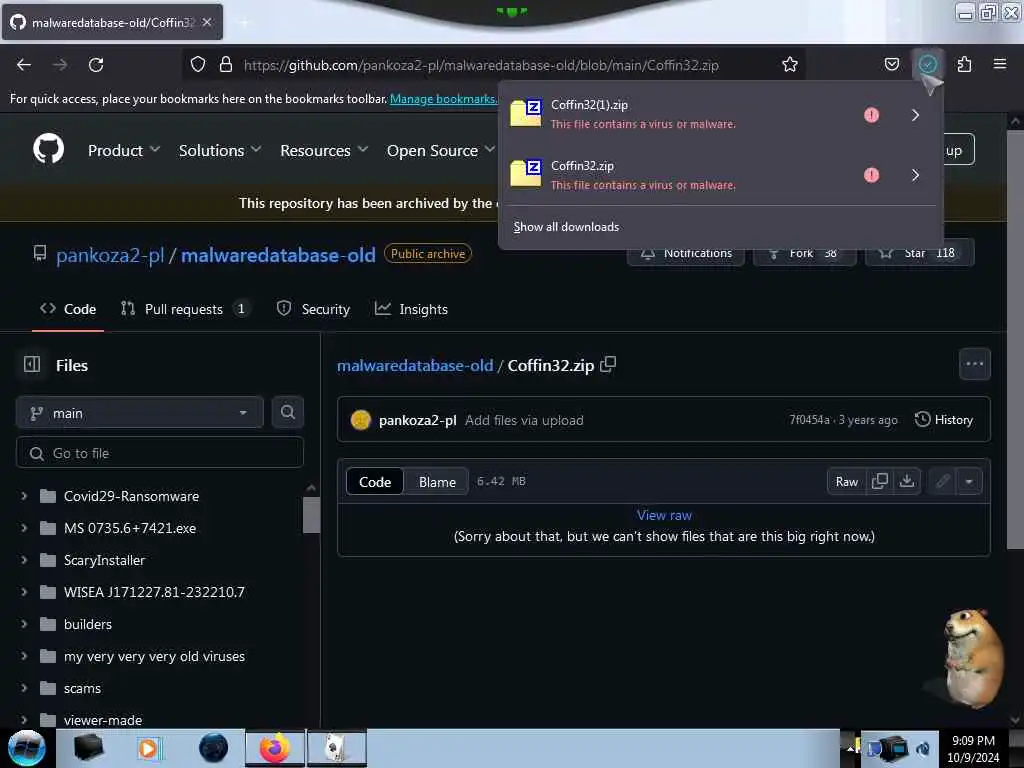
Task: Open the ScaryInstaller folder name
Action: pos(104,560)
